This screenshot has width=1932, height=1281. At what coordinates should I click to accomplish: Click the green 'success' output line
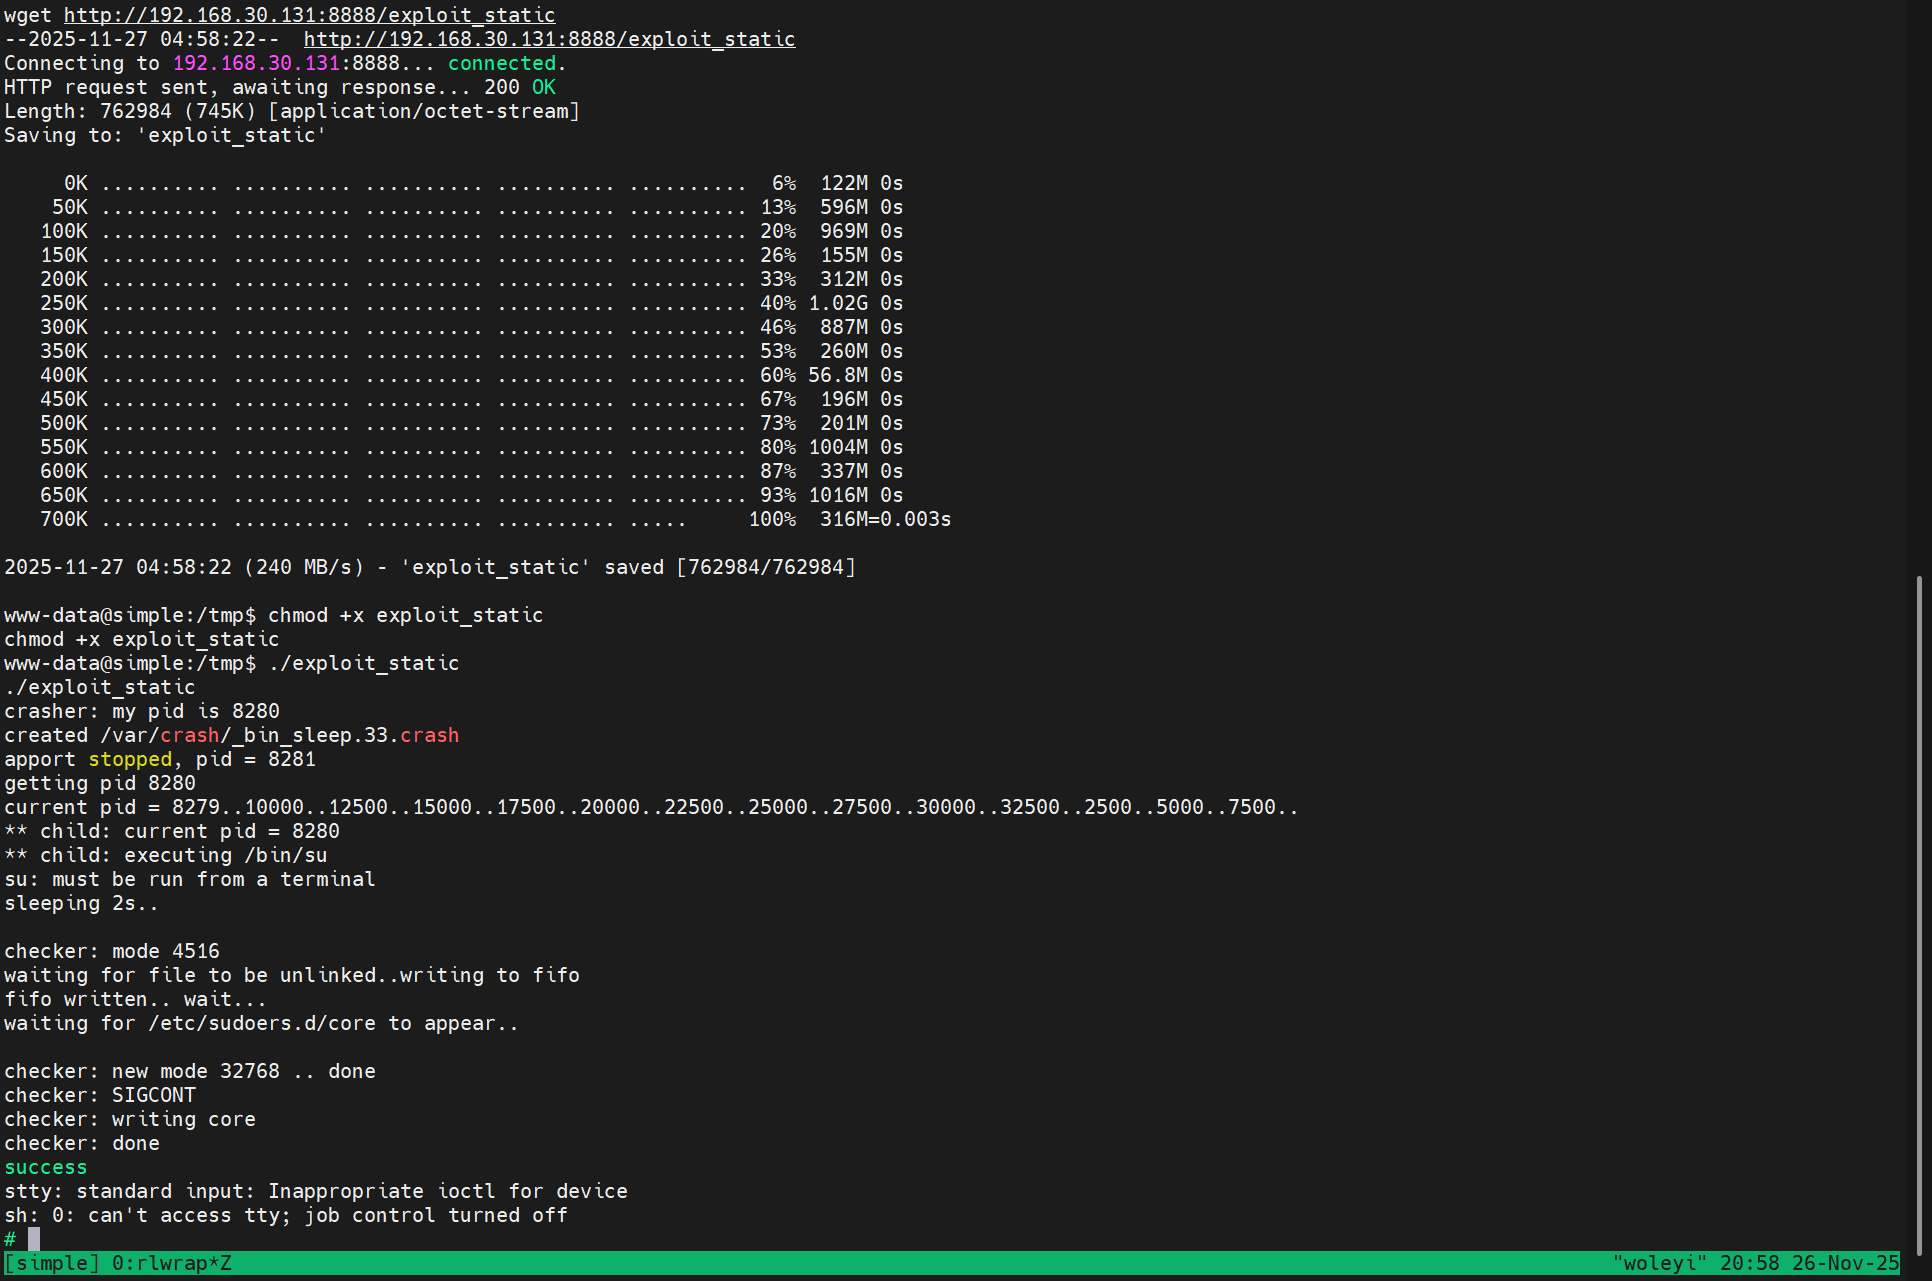pos(45,1167)
